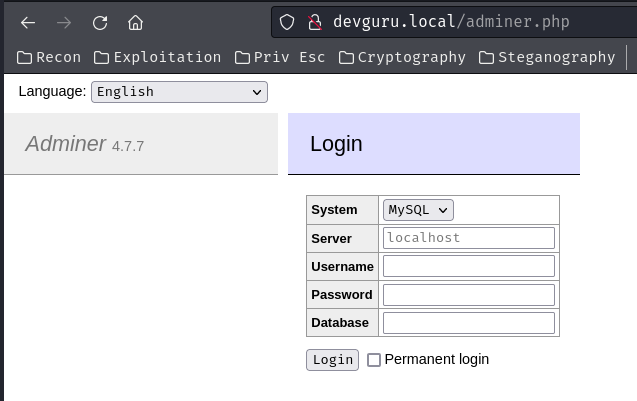Reload the page with the refresh icon
Screen dimensions: 637x401
tap(100, 23)
